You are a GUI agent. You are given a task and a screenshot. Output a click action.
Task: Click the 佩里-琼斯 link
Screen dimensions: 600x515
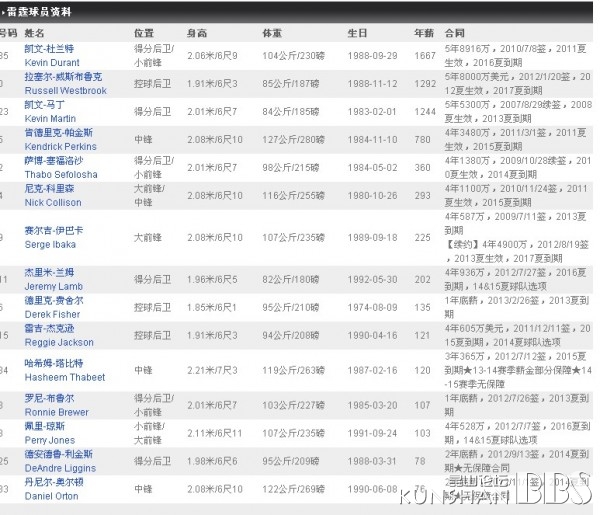(44, 426)
